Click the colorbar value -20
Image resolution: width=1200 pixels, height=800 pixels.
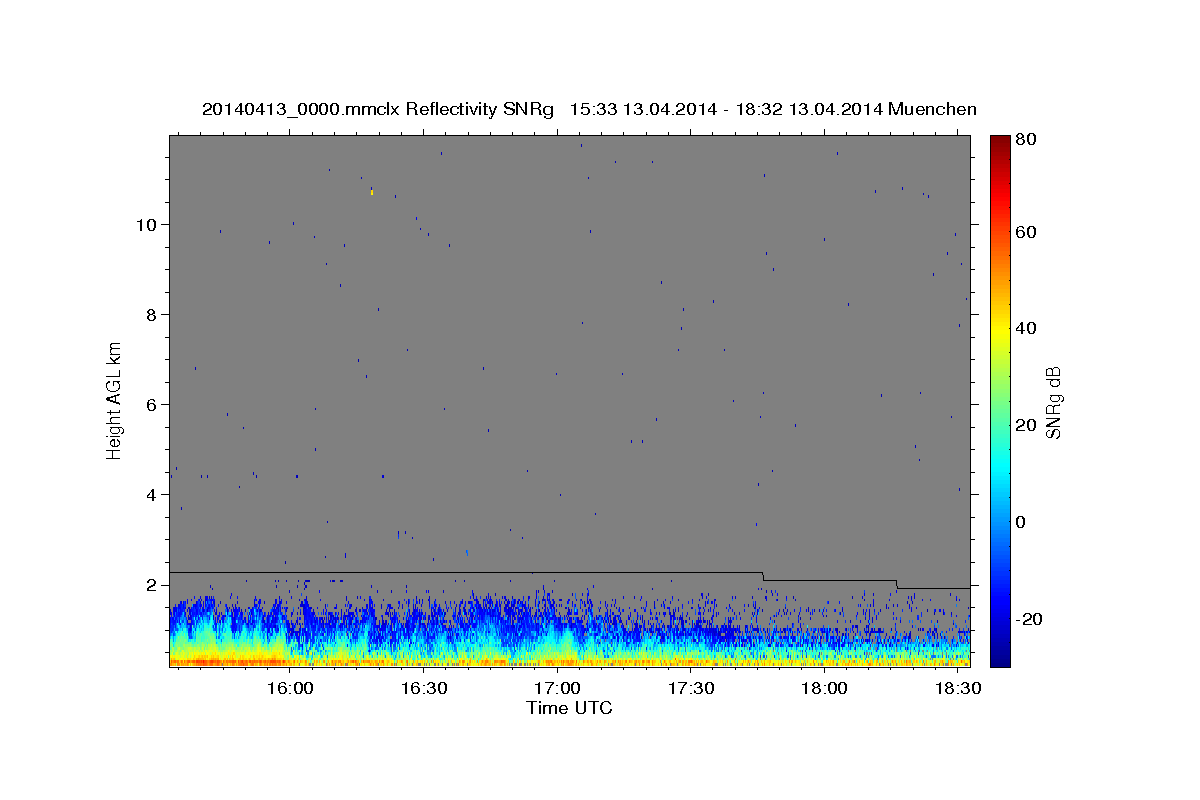[1029, 619]
